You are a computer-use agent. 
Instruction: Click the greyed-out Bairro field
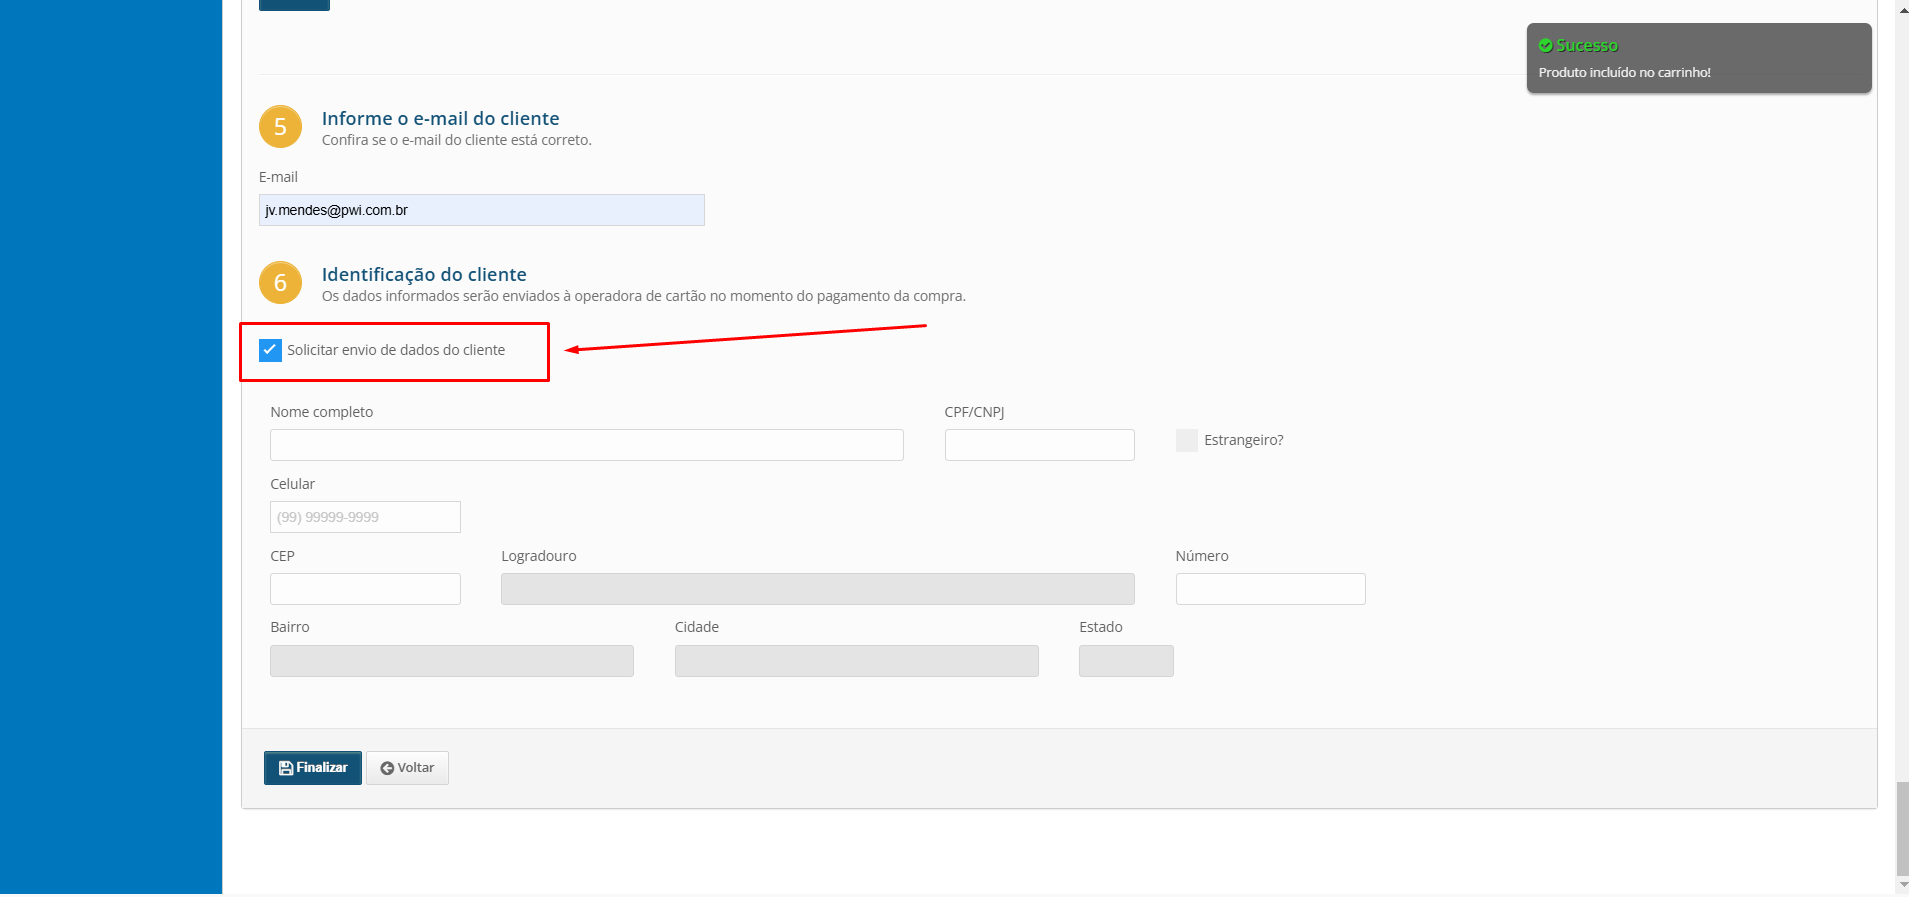451,661
